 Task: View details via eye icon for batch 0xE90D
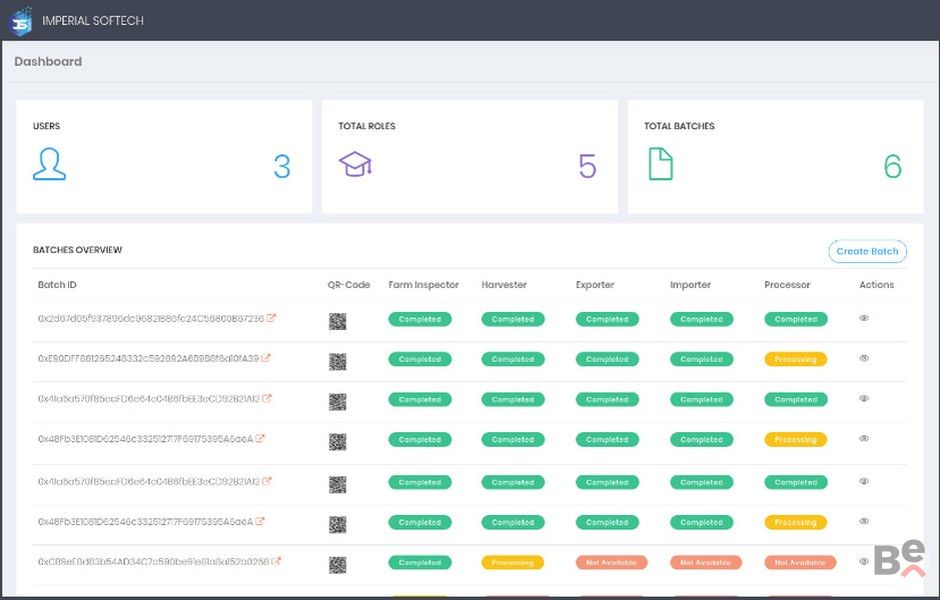click(x=864, y=358)
